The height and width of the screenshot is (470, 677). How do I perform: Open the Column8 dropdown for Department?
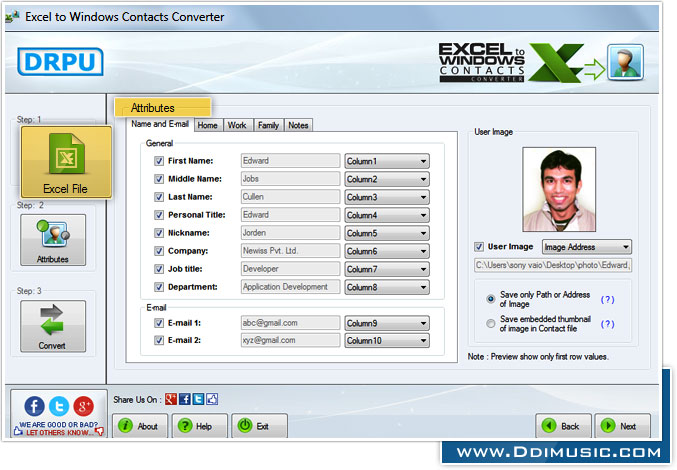(387, 287)
